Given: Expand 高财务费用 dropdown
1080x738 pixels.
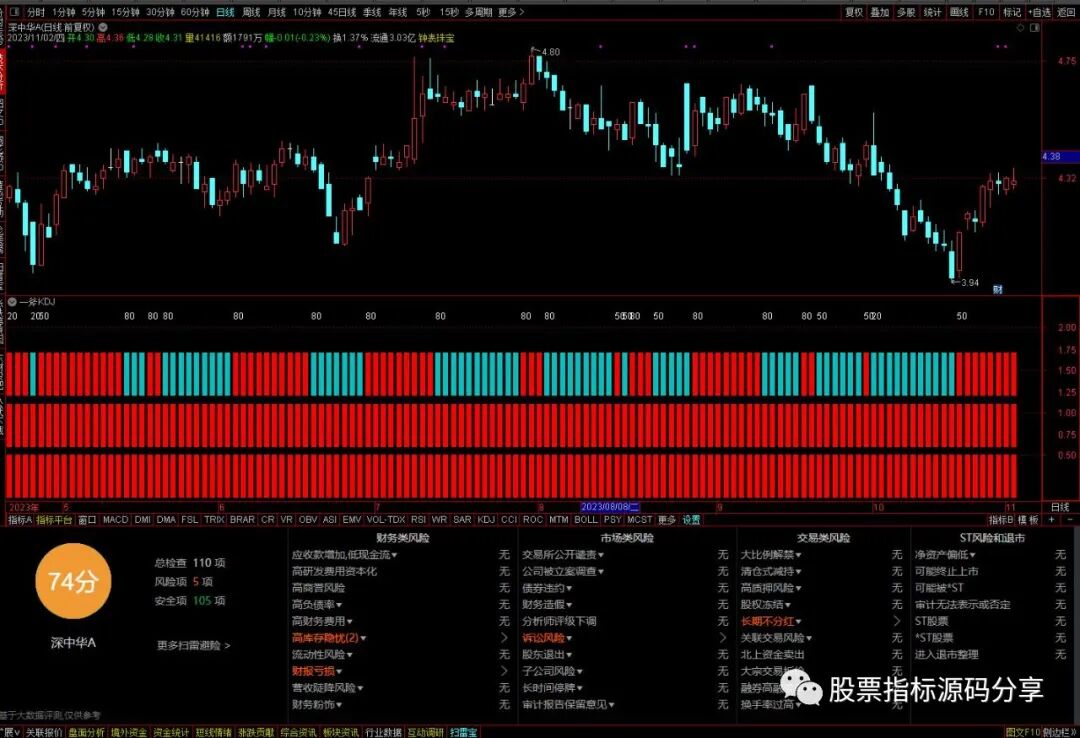Looking at the screenshot, I should pyautogui.click(x=322, y=622).
